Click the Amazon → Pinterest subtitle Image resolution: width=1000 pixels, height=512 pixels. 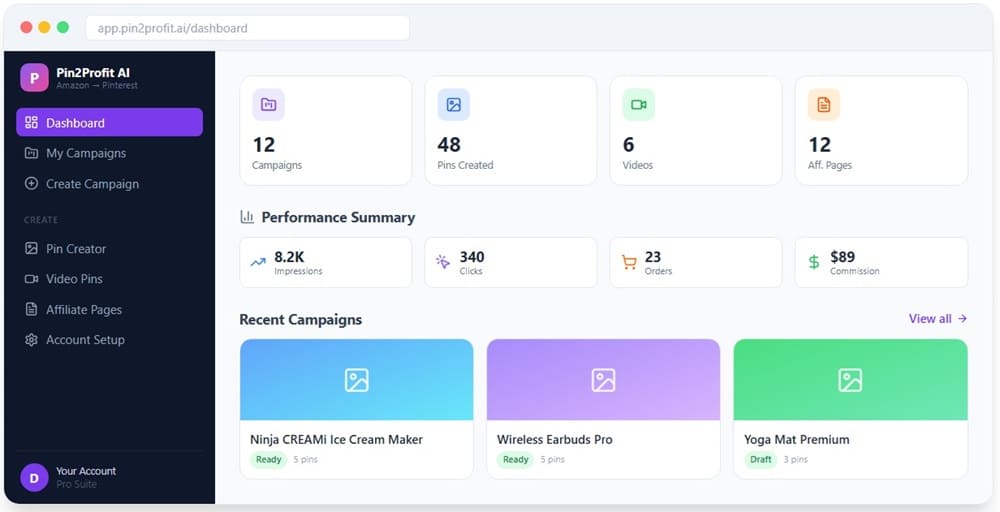(97, 85)
